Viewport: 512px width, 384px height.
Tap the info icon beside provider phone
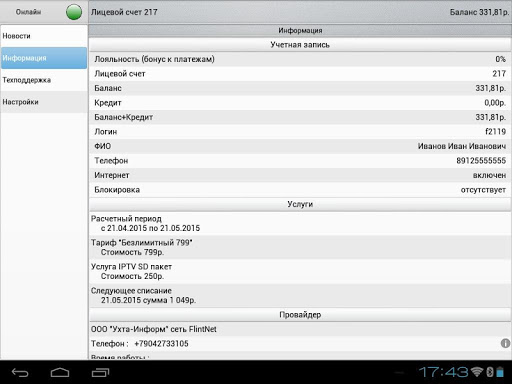coord(505,343)
